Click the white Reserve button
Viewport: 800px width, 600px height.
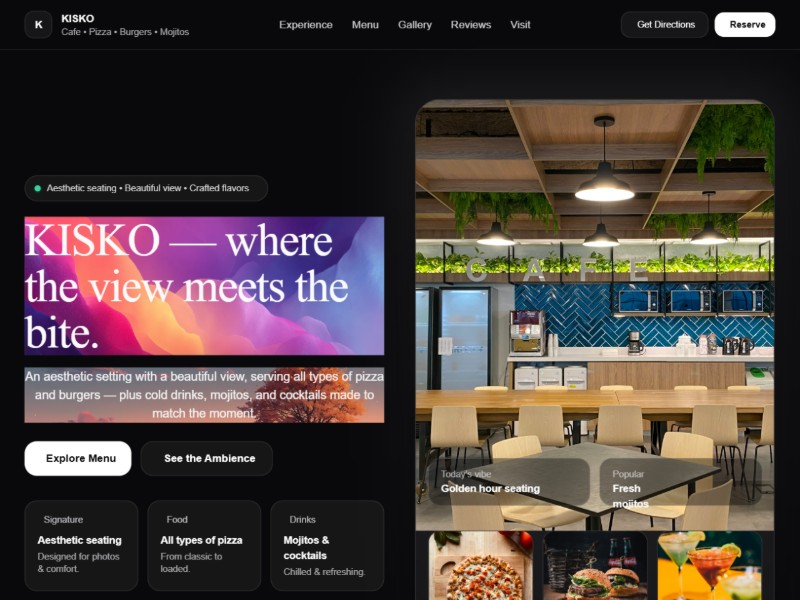[745, 24]
